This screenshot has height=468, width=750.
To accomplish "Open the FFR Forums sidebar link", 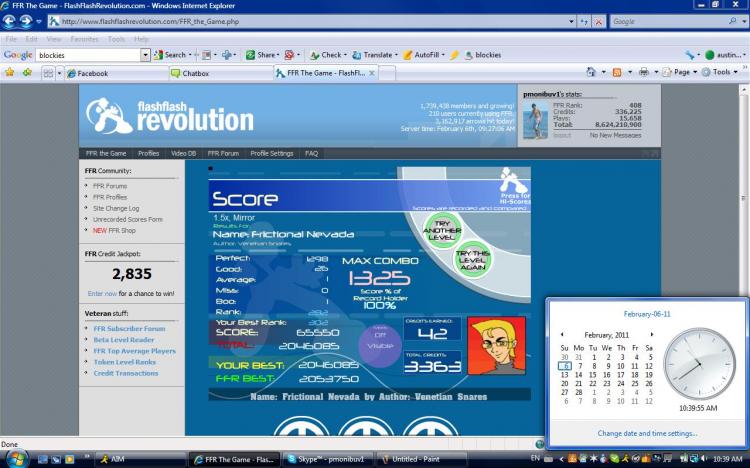I will tap(110, 186).
